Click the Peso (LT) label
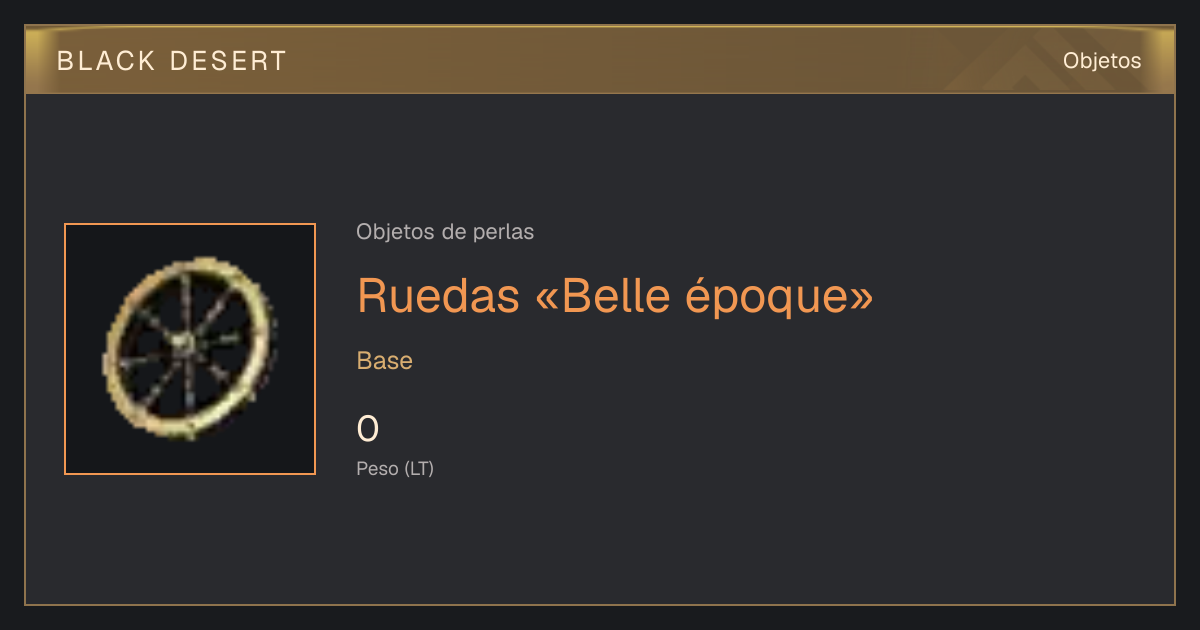This screenshot has height=630, width=1200. (x=395, y=469)
